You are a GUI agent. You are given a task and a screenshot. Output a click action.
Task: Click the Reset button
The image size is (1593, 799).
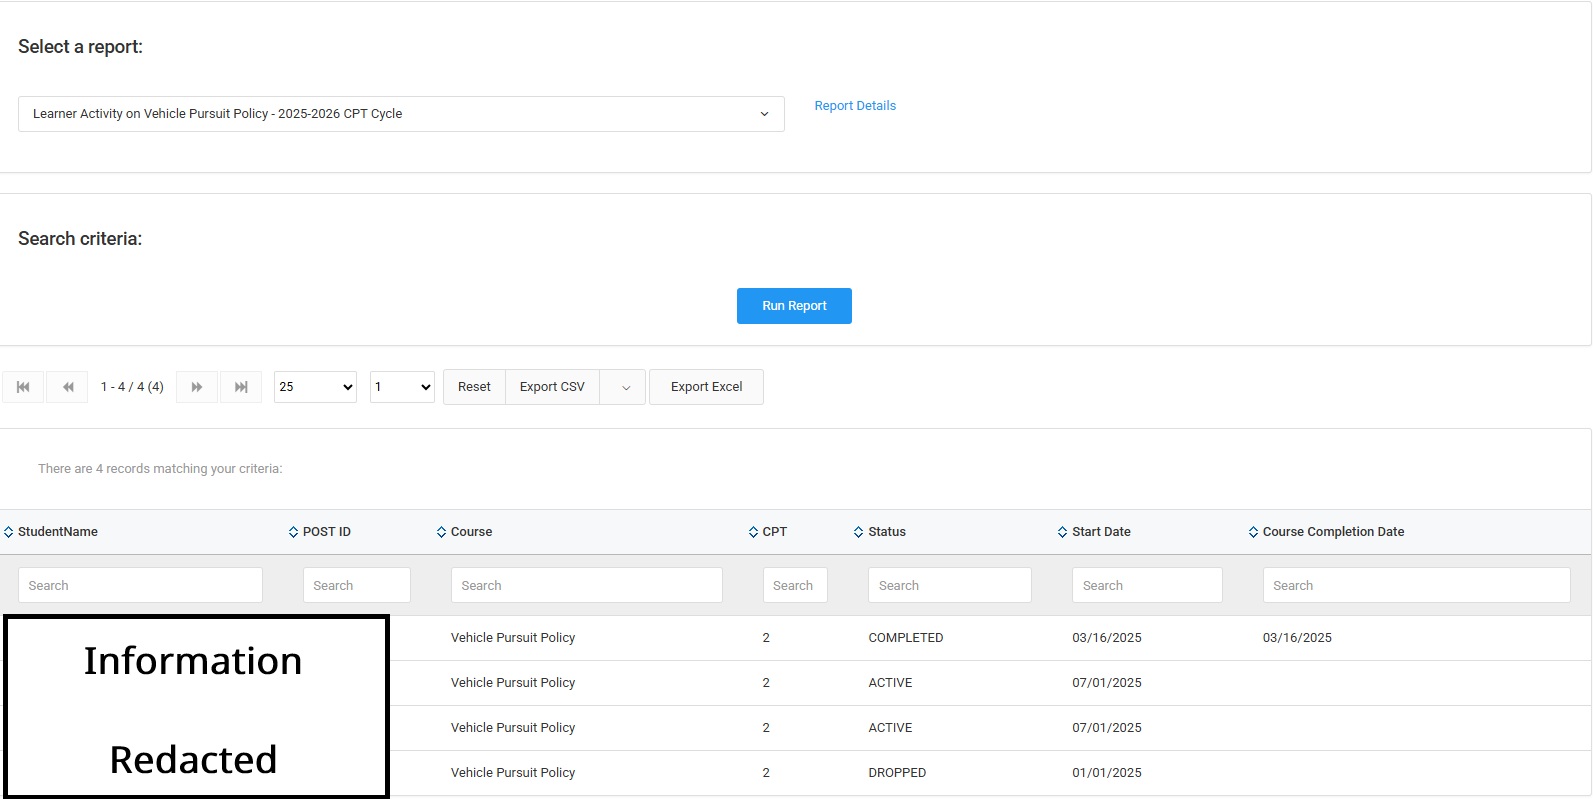tap(474, 387)
